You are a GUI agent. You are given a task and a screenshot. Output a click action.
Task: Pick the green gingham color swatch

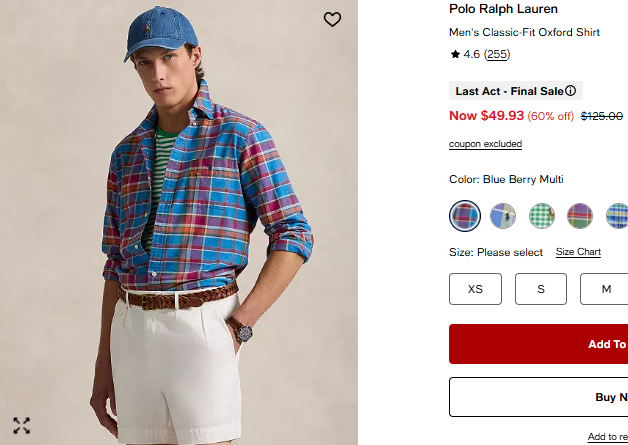pyautogui.click(x=542, y=215)
